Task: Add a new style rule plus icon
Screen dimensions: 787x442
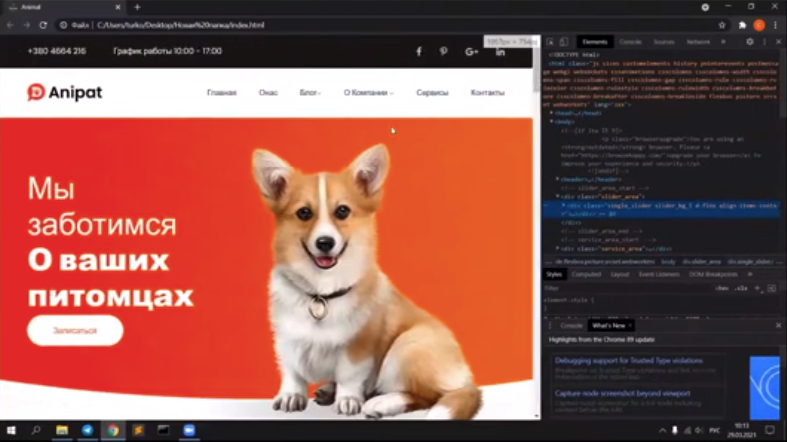Action: [757, 288]
